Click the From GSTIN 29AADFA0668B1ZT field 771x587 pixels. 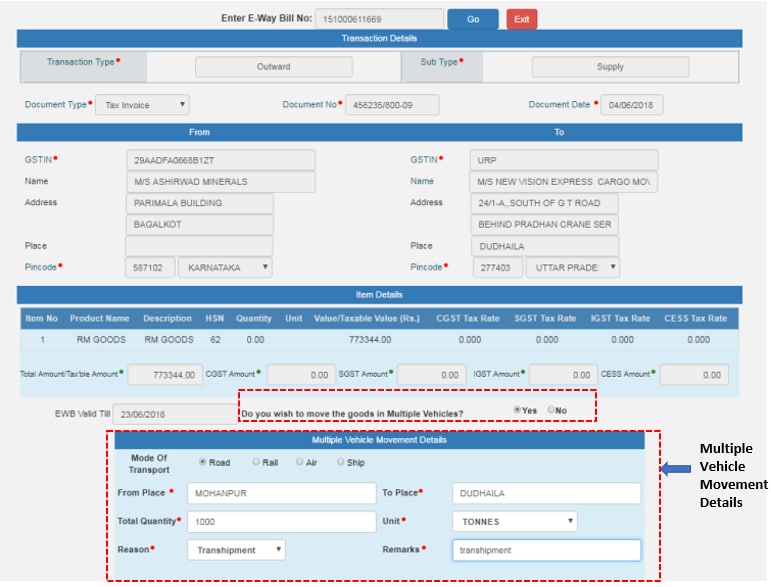click(221, 160)
